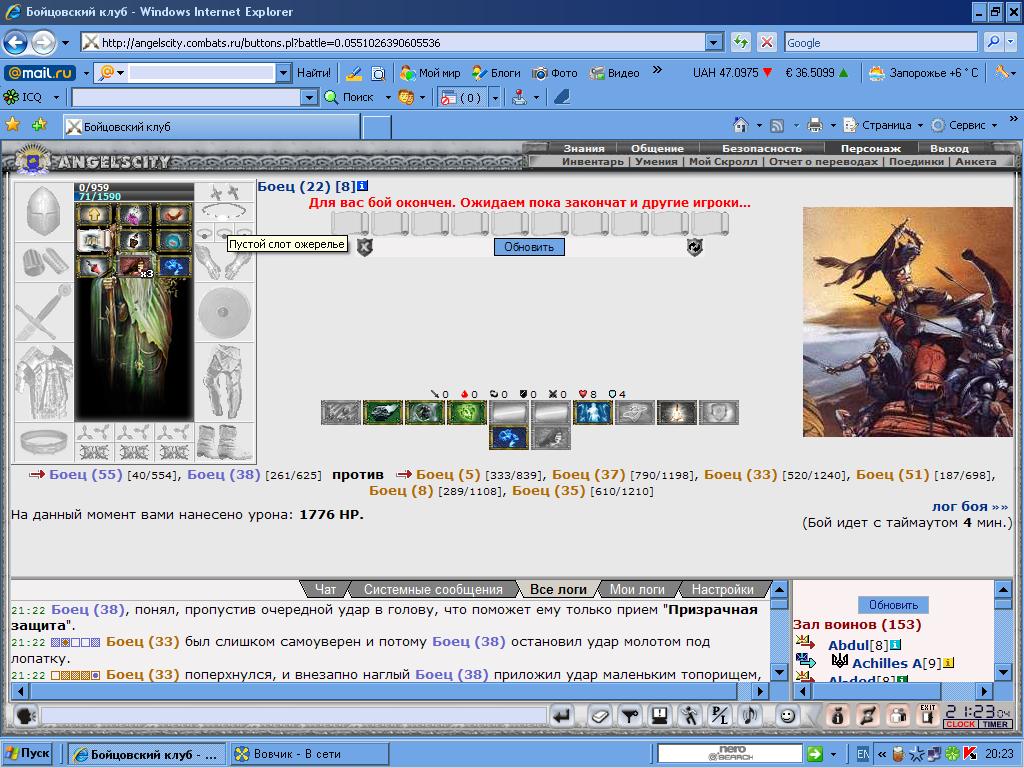Click the IE Stop loading icon
The width and height of the screenshot is (1024, 768).
(767, 42)
